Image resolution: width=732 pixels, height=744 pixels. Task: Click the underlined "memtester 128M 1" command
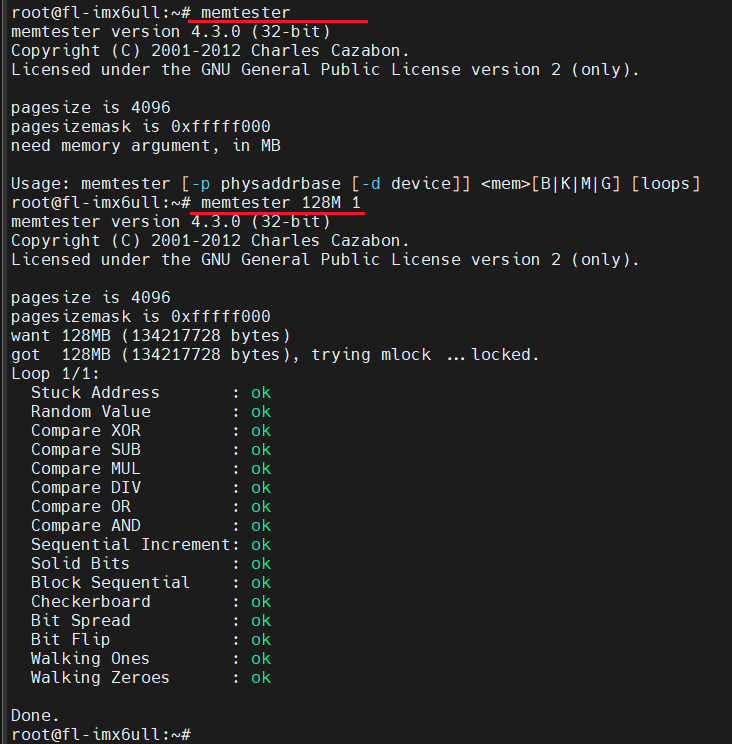tap(280, 203)
